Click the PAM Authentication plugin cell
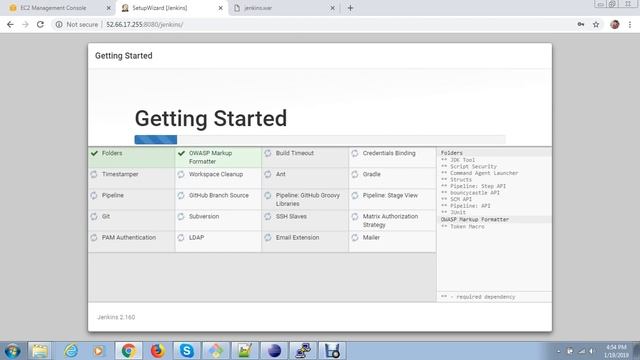This screenshot has height=360, width=640. click(131, 242)
